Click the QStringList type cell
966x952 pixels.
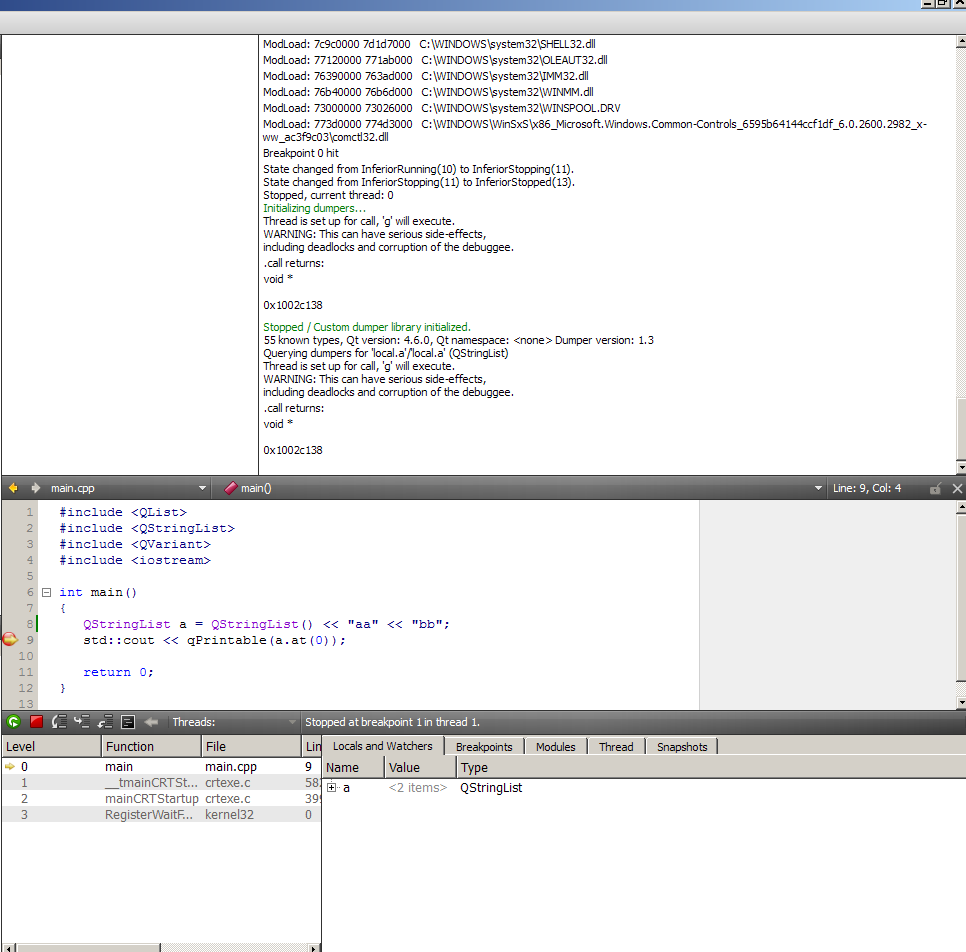click(491, 787)
